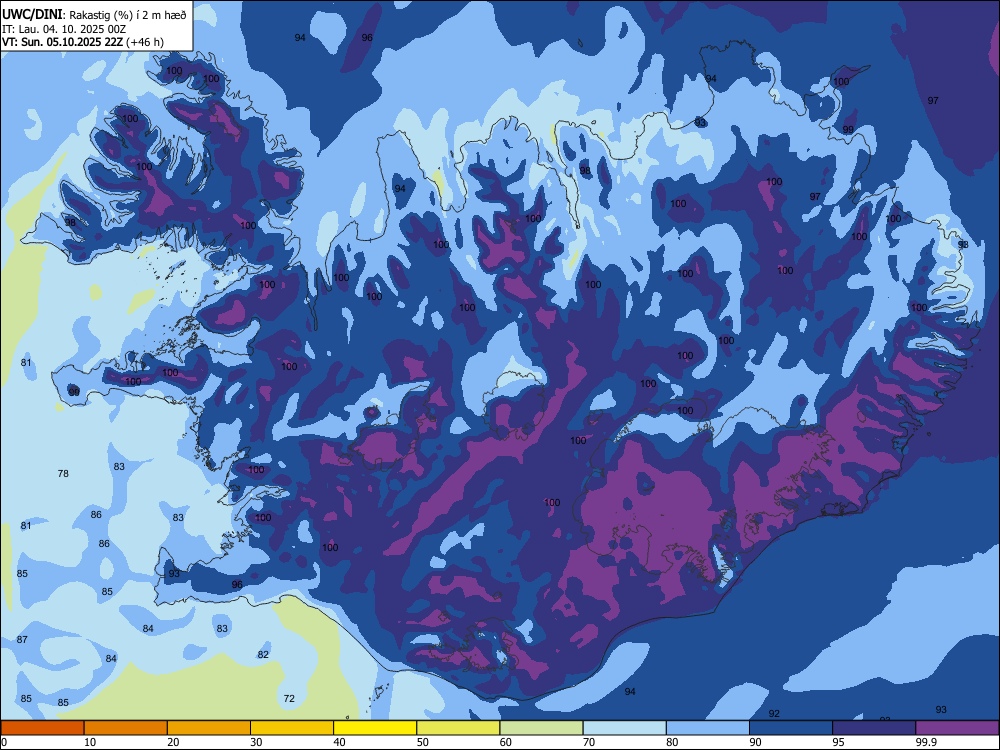The height and width of the screenshot is (750, 1000).
Task: Select the purple 99.9+ legend swatch
Action: click(957, 728)
